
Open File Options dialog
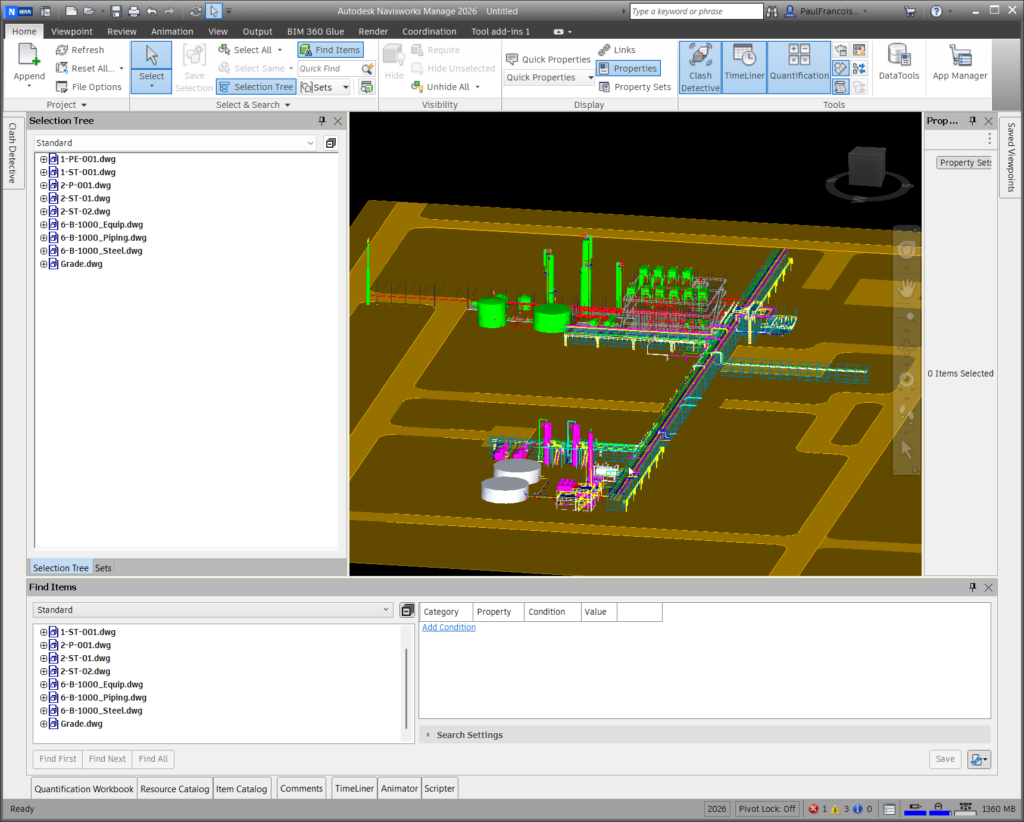[89, 87]
